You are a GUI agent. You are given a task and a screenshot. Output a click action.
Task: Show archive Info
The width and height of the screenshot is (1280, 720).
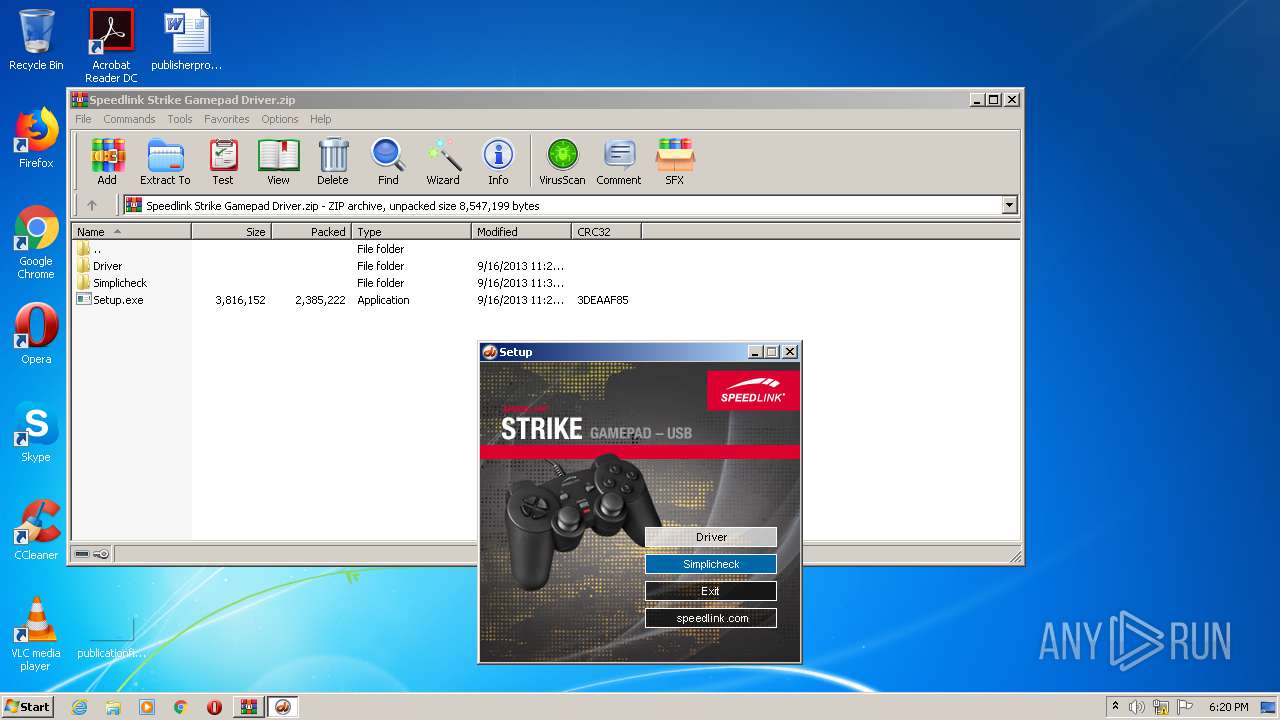coord(498,162)
